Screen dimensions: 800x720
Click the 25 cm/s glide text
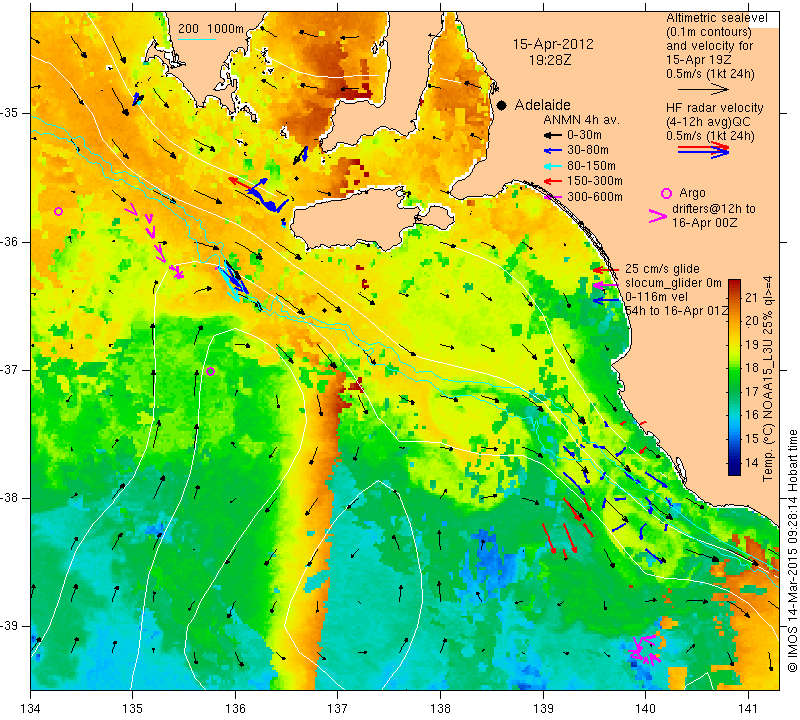[x=662, y=269]
